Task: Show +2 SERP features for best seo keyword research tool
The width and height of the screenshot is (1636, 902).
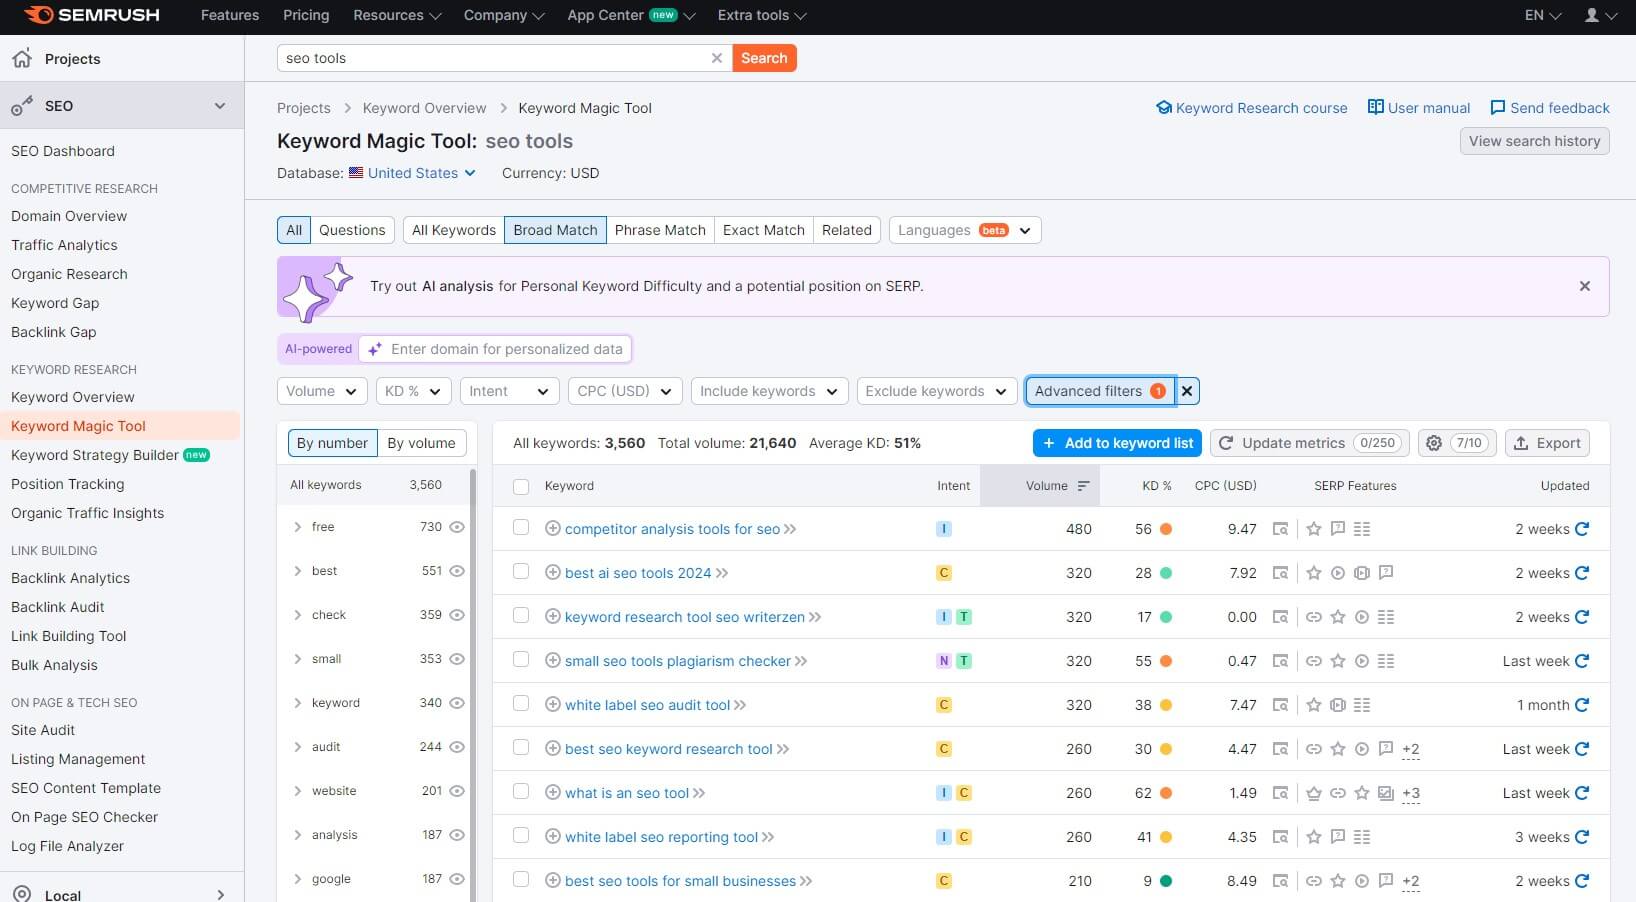Action: click(x=1411, y=750)
